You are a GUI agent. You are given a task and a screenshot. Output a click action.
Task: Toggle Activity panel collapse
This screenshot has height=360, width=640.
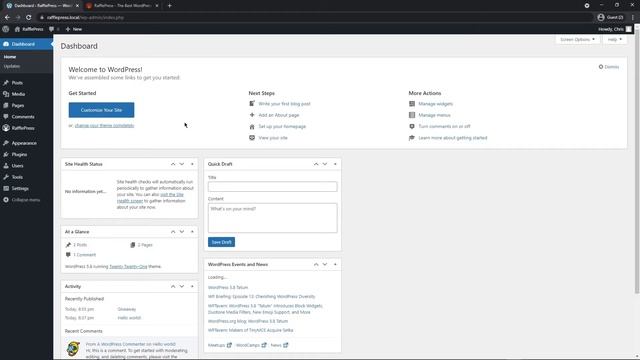(192, 287)
